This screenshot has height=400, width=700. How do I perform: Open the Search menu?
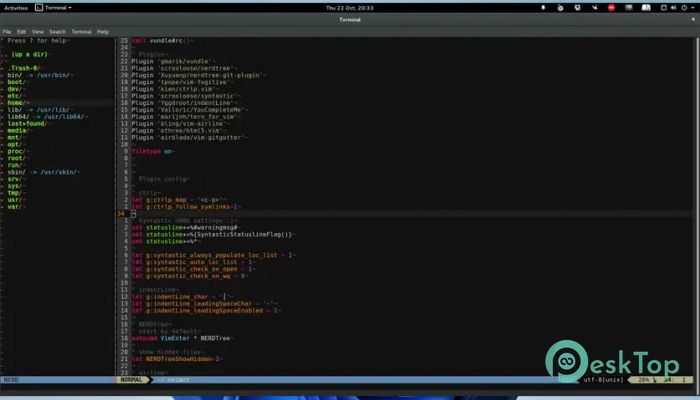point(57,32)
